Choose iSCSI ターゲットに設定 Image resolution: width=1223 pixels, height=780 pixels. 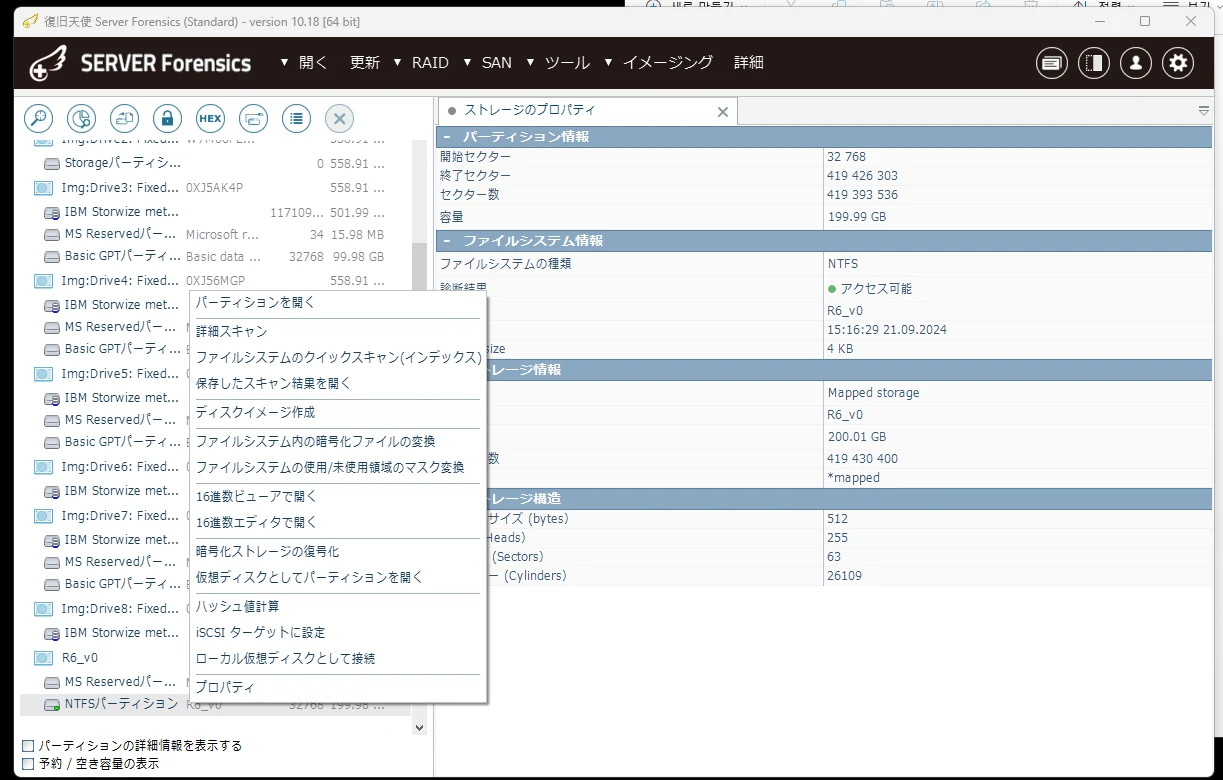coord(337,632)
